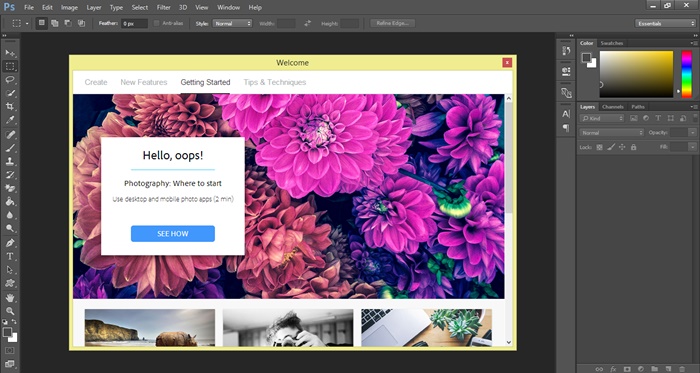Viewport: 700px width, 373px height.
Task: Select the Clone Stamp tool
Action: pyautogui.click(x=10, y=161)
